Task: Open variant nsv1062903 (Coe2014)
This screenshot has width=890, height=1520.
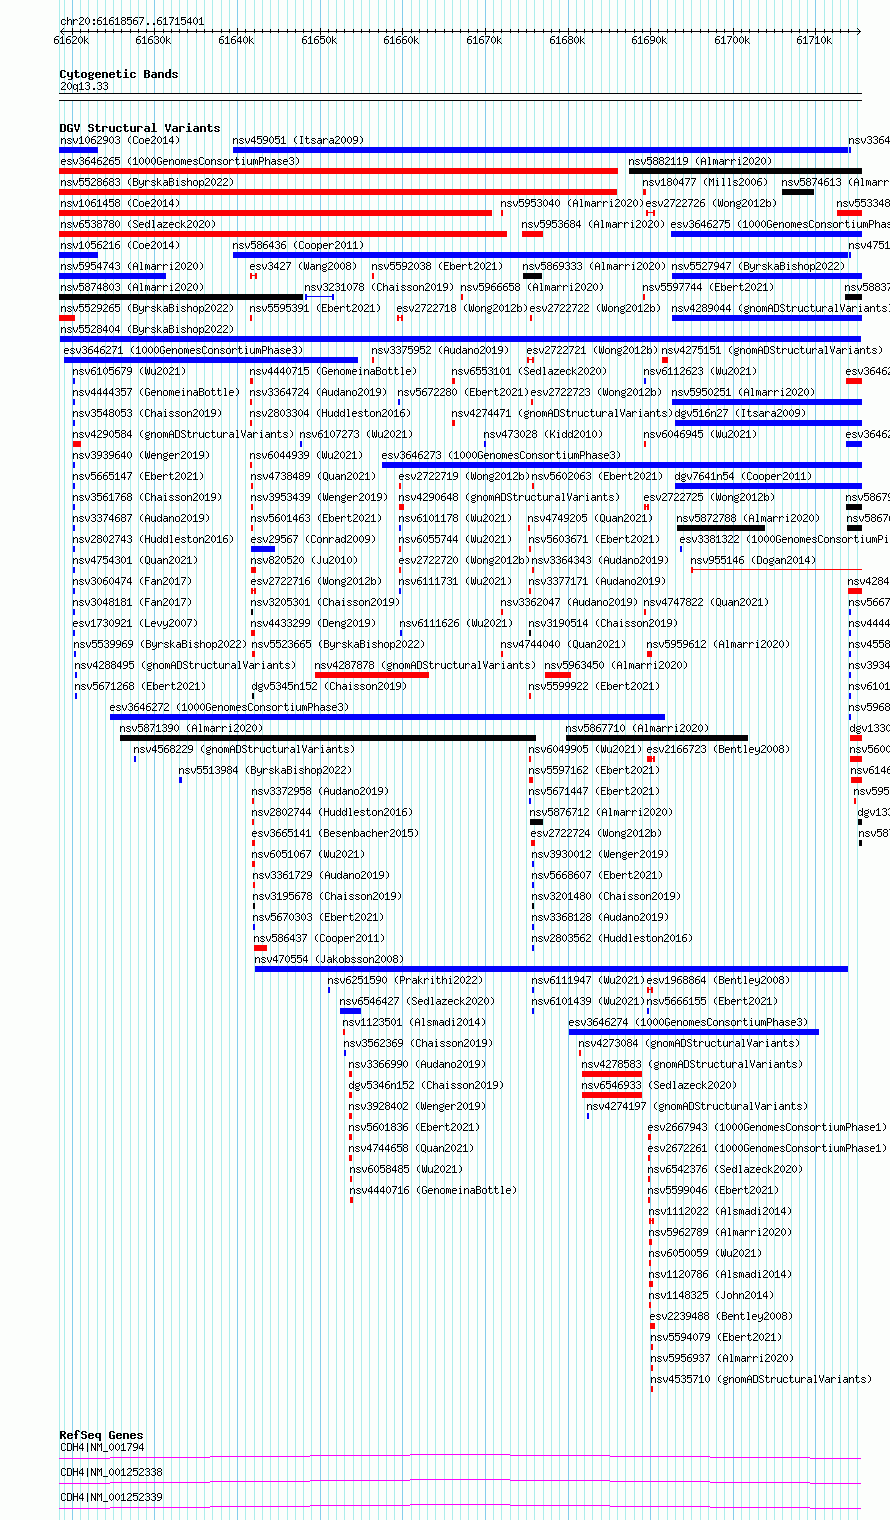Action: 120,141
